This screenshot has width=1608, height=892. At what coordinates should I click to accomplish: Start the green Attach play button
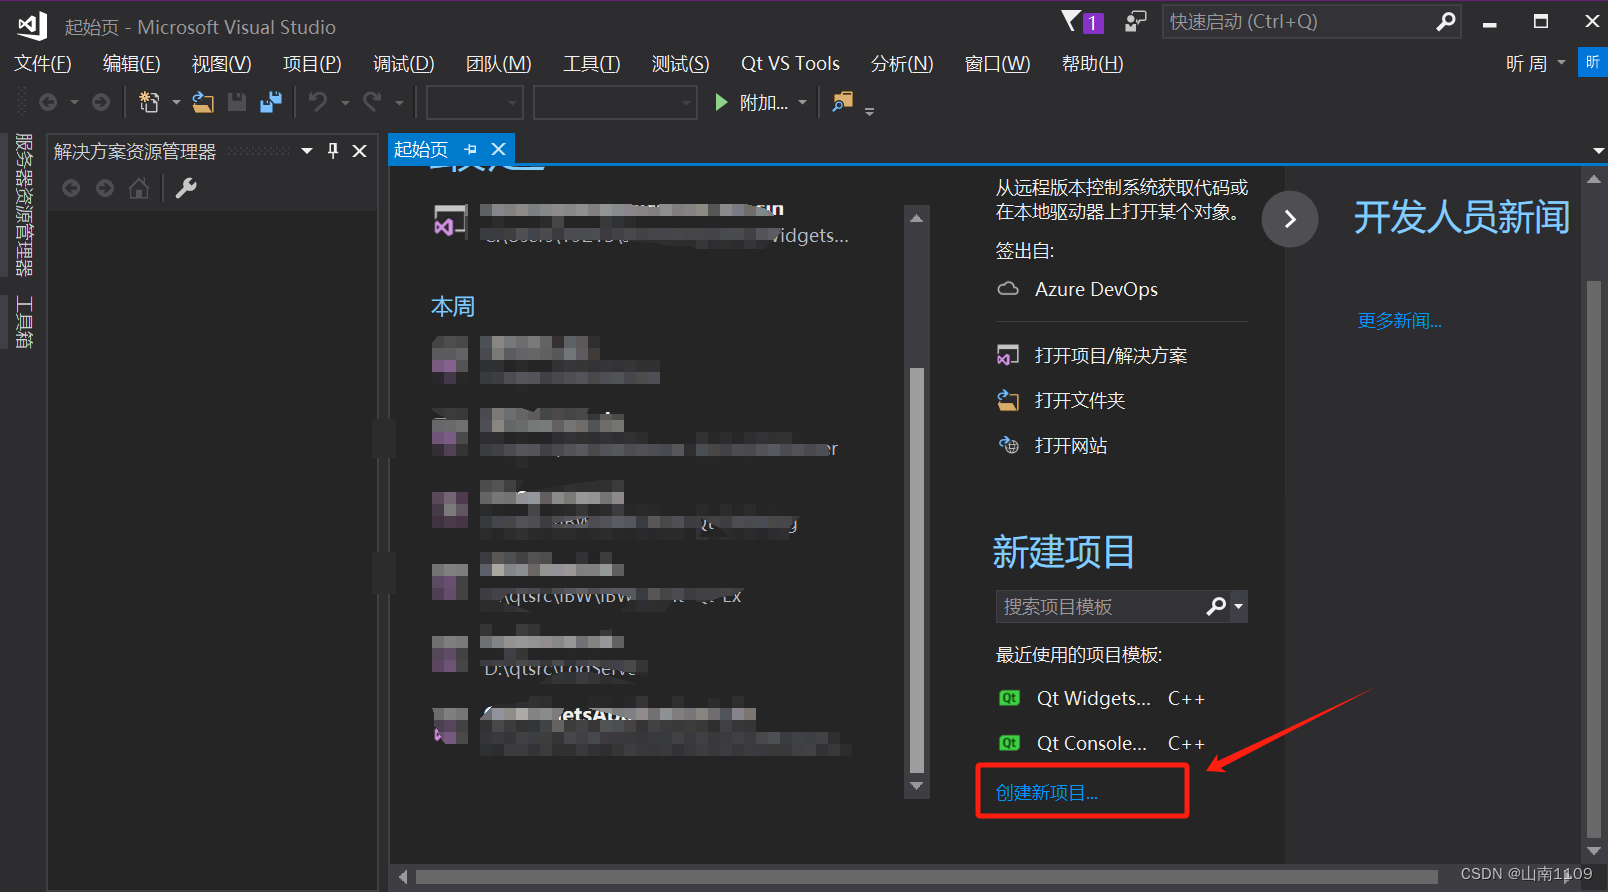tap(721, 102)
